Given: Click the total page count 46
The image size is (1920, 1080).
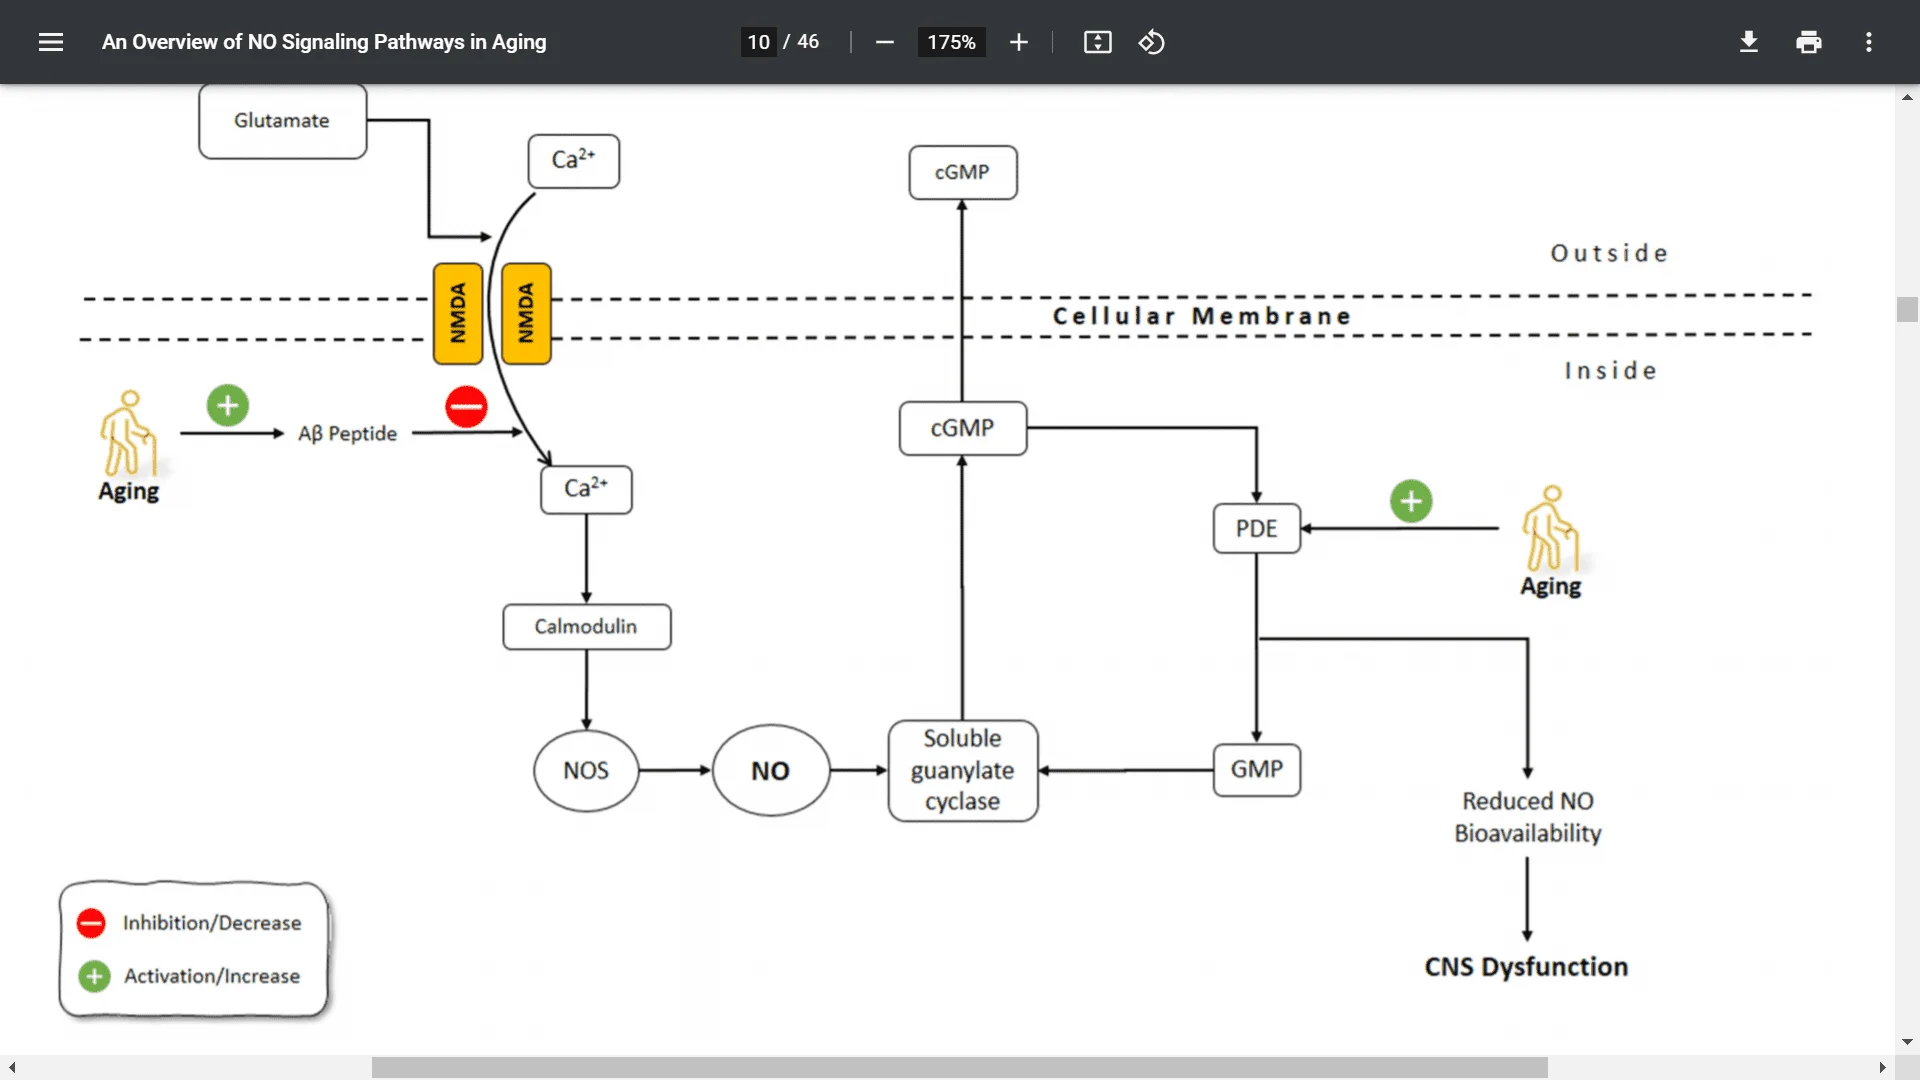Looking at the screenshot, I should (x=808, y=42).
